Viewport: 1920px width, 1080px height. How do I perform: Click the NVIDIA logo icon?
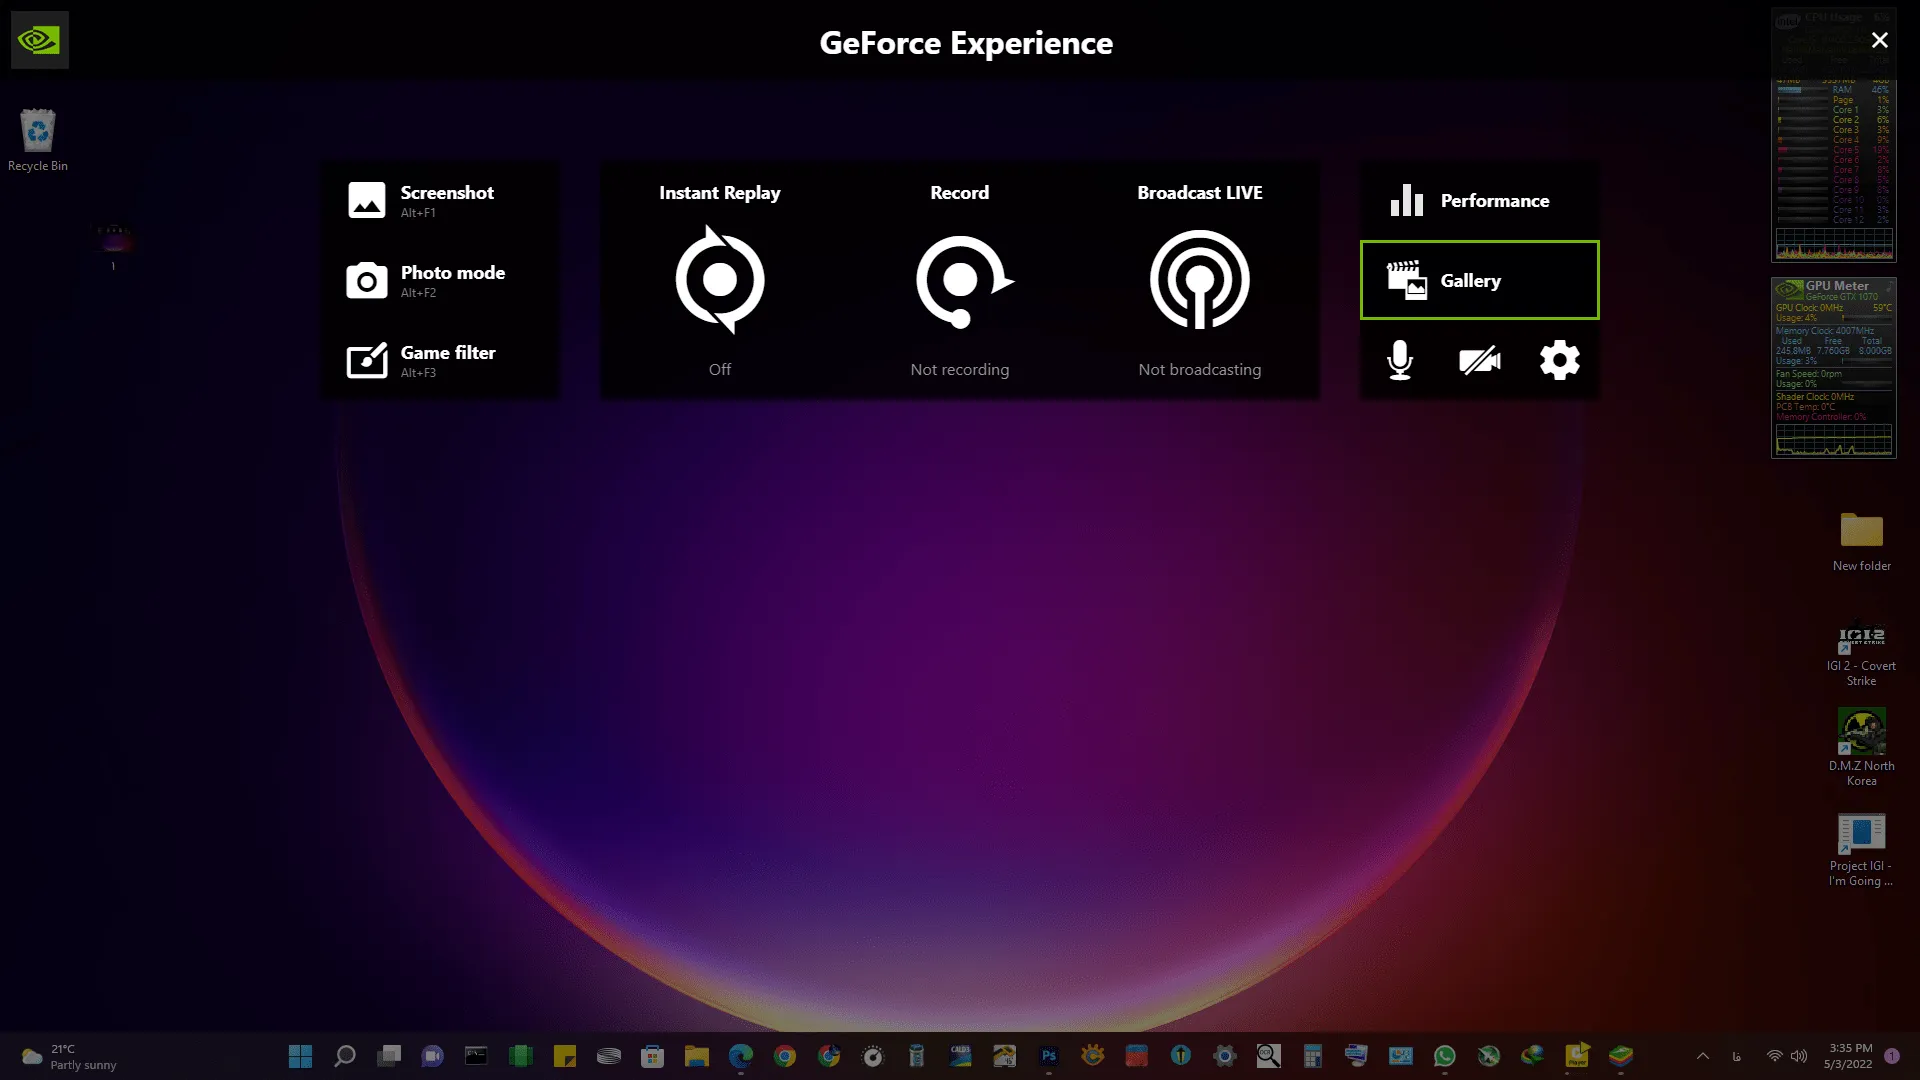(x=39, y=40)
